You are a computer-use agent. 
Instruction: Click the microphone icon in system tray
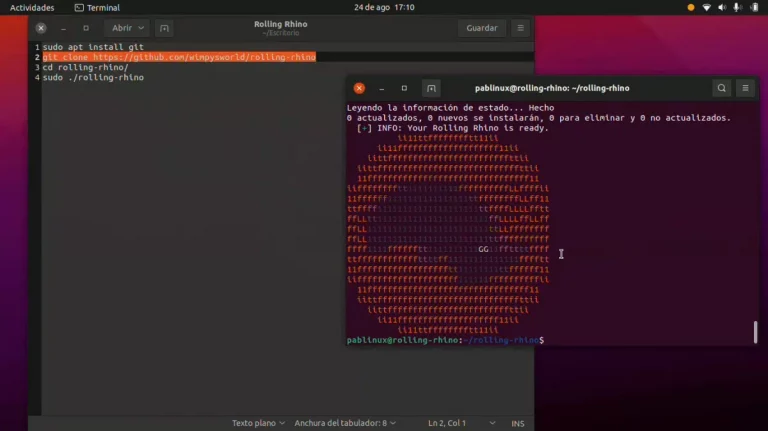pos(737,7)
